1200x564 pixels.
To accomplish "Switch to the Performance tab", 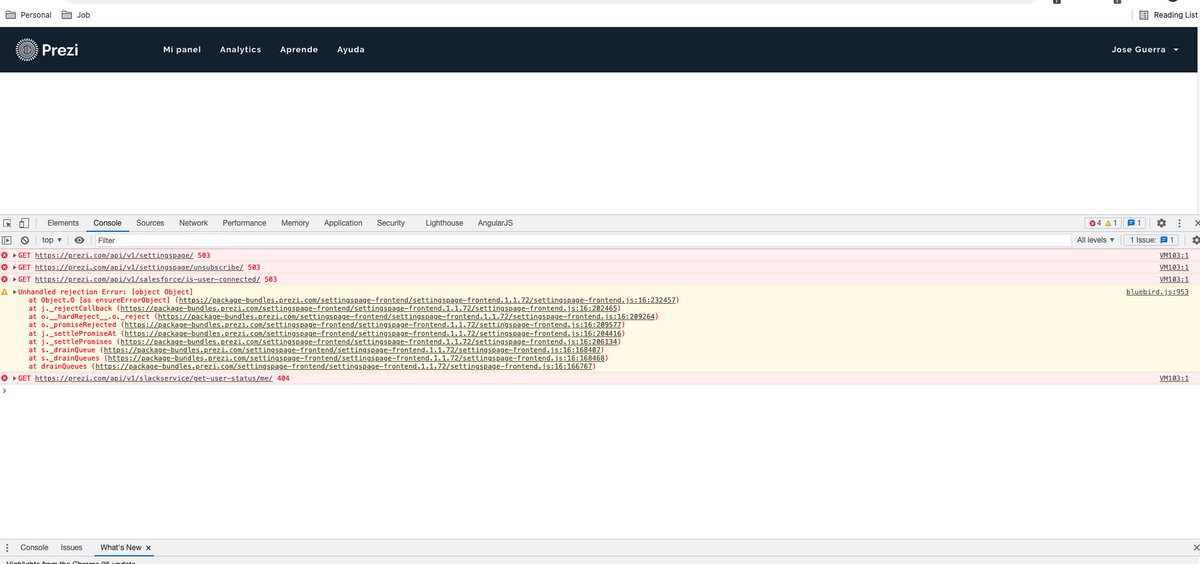I will (244, 223).
